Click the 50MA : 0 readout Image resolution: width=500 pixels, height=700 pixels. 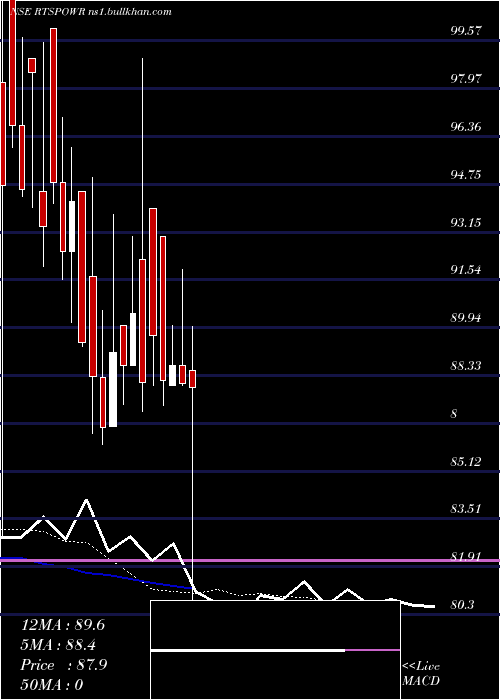[x=52, y=684]
